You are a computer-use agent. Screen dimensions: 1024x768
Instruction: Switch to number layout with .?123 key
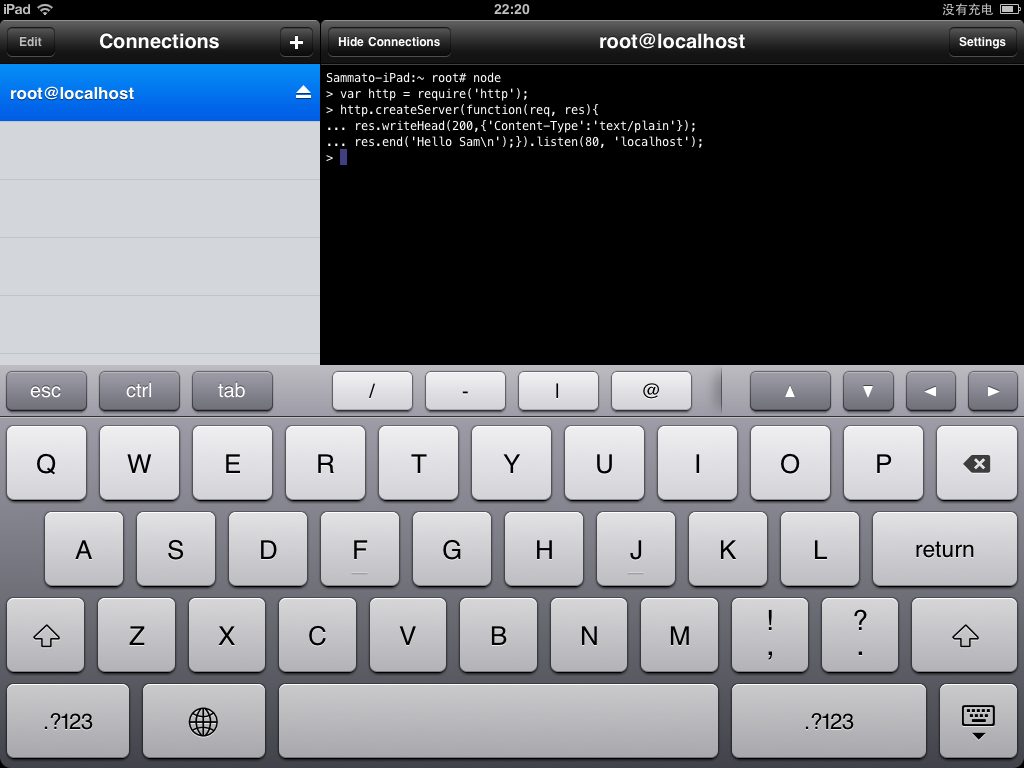coord(67,721)
